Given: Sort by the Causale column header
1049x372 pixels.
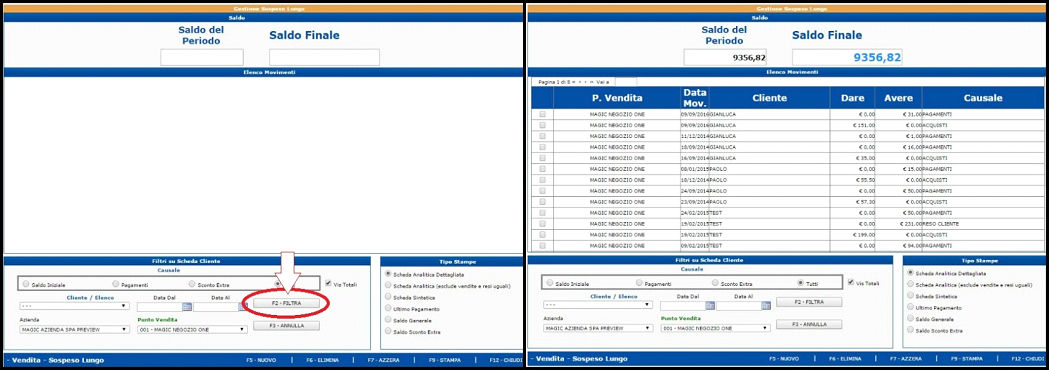Looking at the screenshot, I should click(982, 98).
